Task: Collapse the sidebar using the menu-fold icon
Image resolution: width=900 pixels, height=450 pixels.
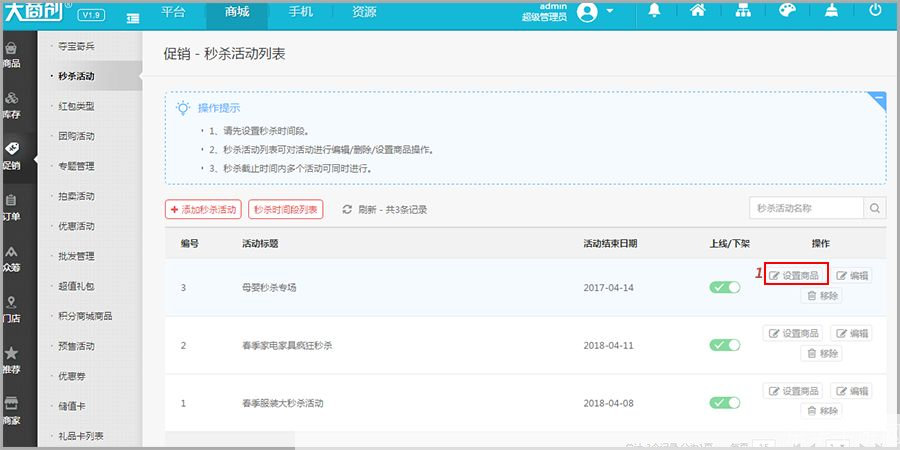Action: click(x=133, y=18)
